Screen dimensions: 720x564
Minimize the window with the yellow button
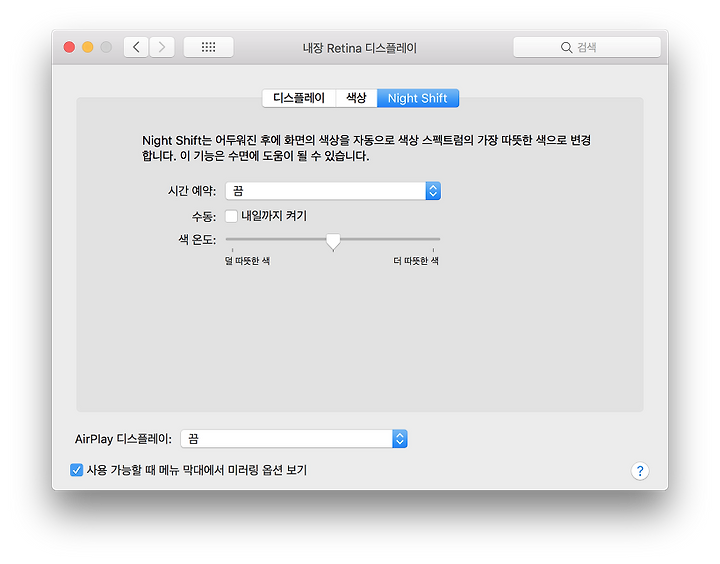pos(88,47)
